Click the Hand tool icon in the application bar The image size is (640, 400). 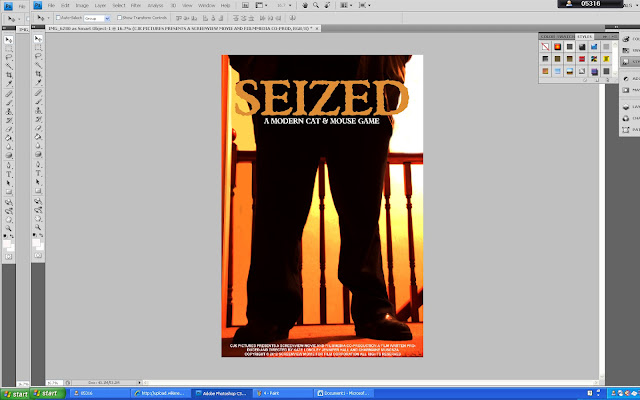tap(305, 5)
